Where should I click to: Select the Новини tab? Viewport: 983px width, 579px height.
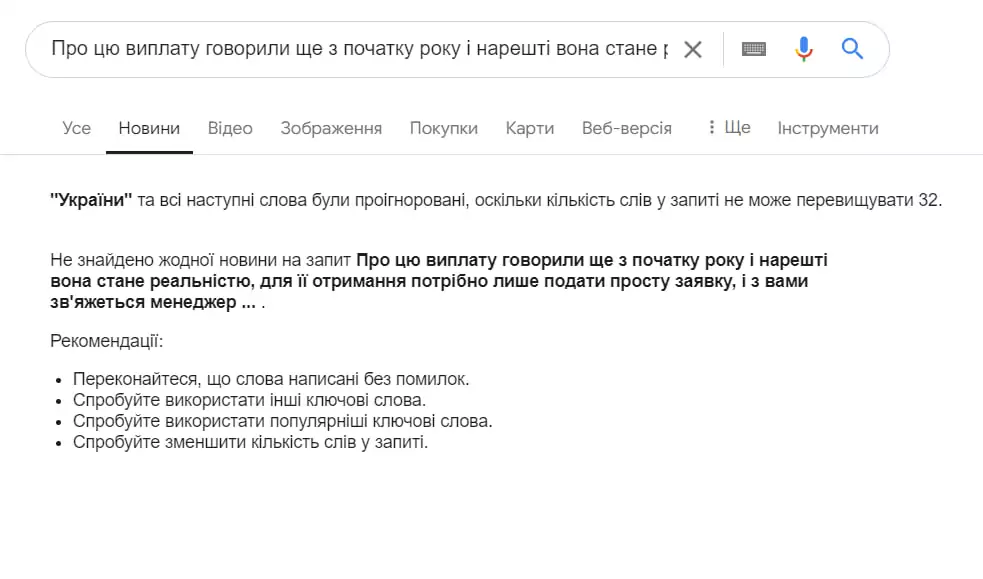click(x=149, y=128)
